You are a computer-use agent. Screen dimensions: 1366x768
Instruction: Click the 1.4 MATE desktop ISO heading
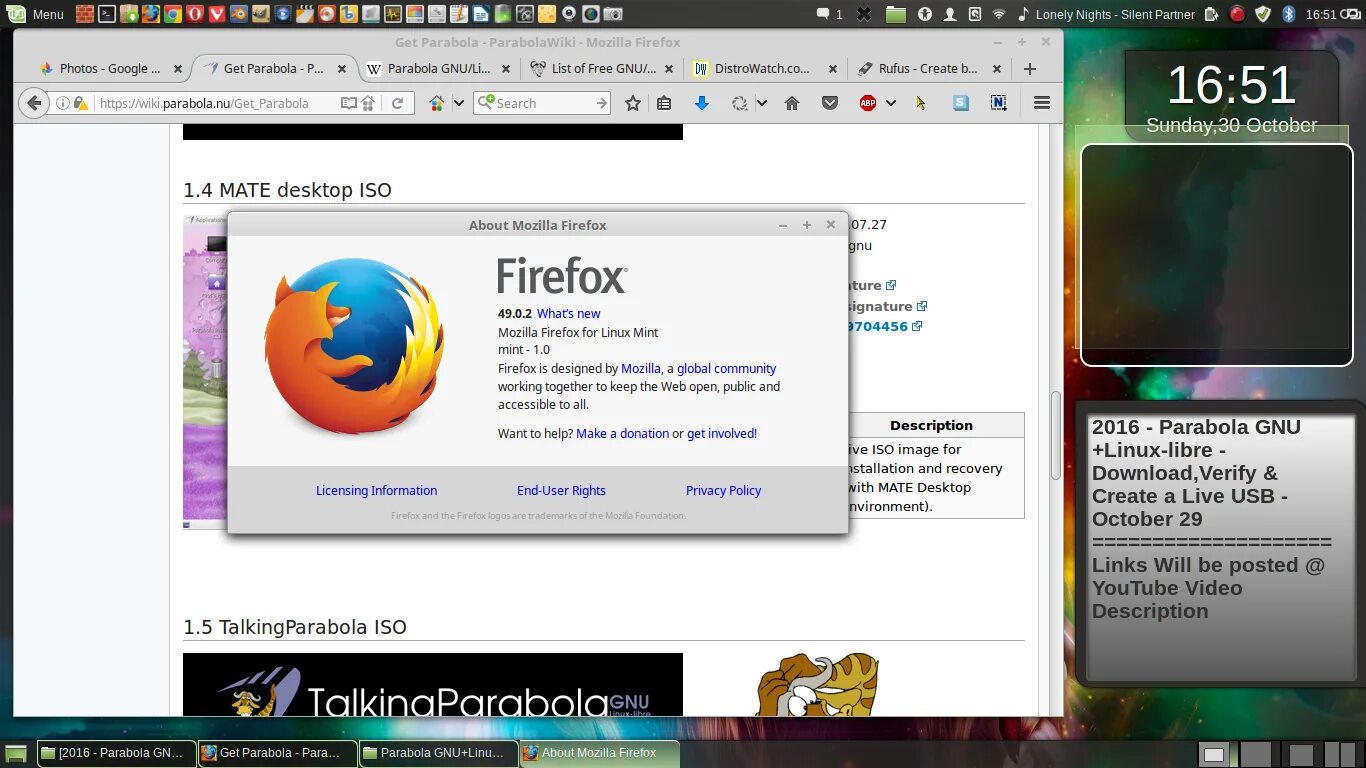point(287,190)
